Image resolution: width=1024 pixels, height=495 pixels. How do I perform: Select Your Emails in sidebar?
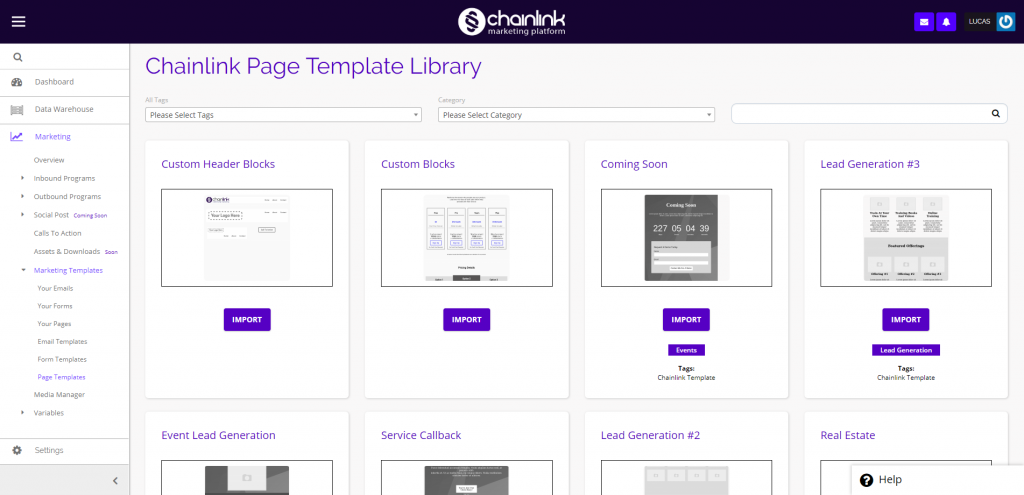(56, 288)
